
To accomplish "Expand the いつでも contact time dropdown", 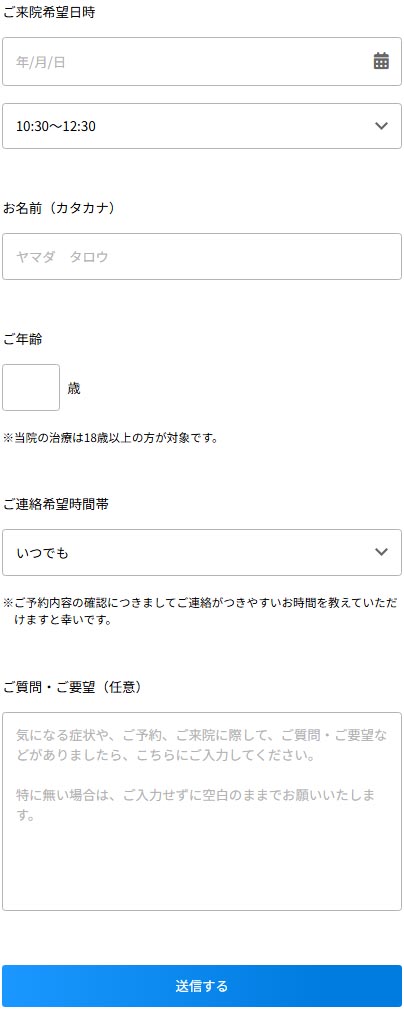I will point(202,552).
